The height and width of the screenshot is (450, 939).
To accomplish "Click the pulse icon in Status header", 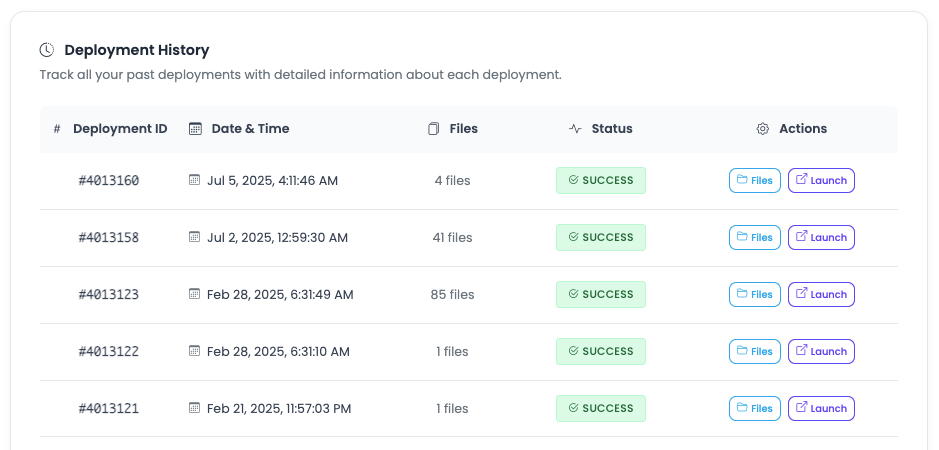I will pyautogui.click(x=575, y=129).
